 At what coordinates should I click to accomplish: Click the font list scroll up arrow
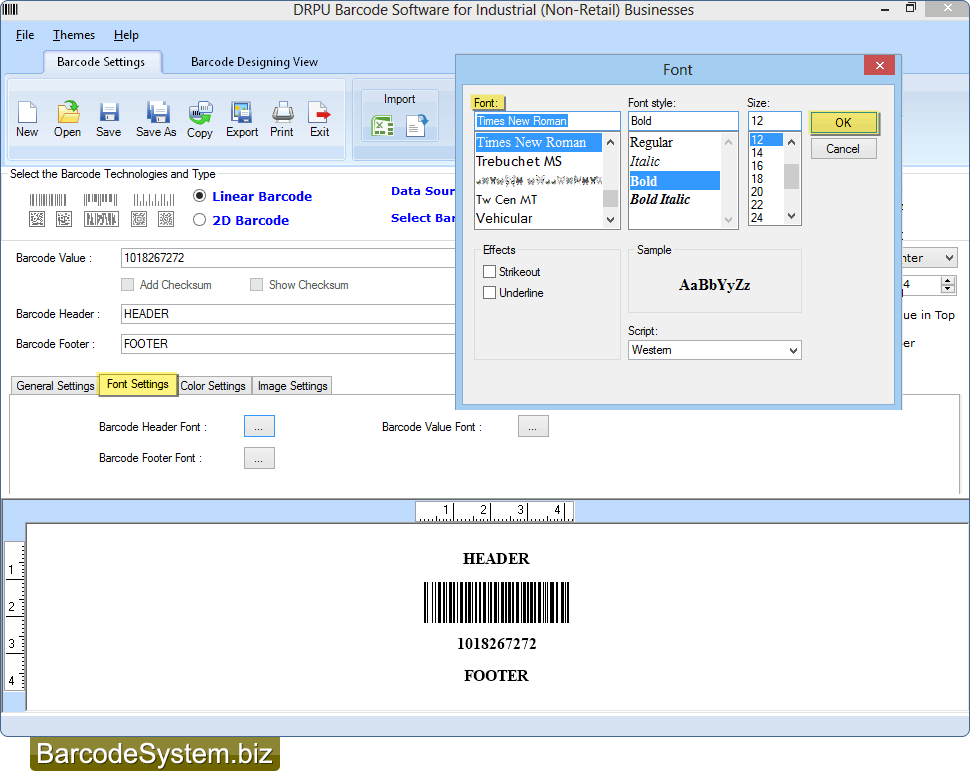[x=611, y=142]
